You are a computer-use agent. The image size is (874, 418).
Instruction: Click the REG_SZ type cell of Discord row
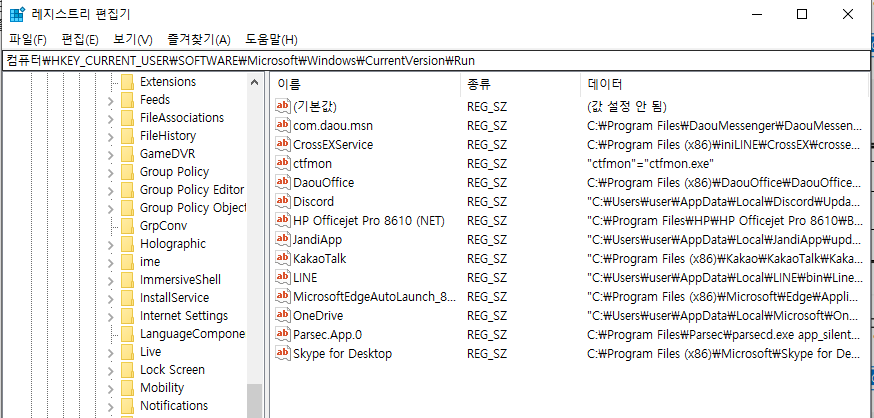pos(487,202)
